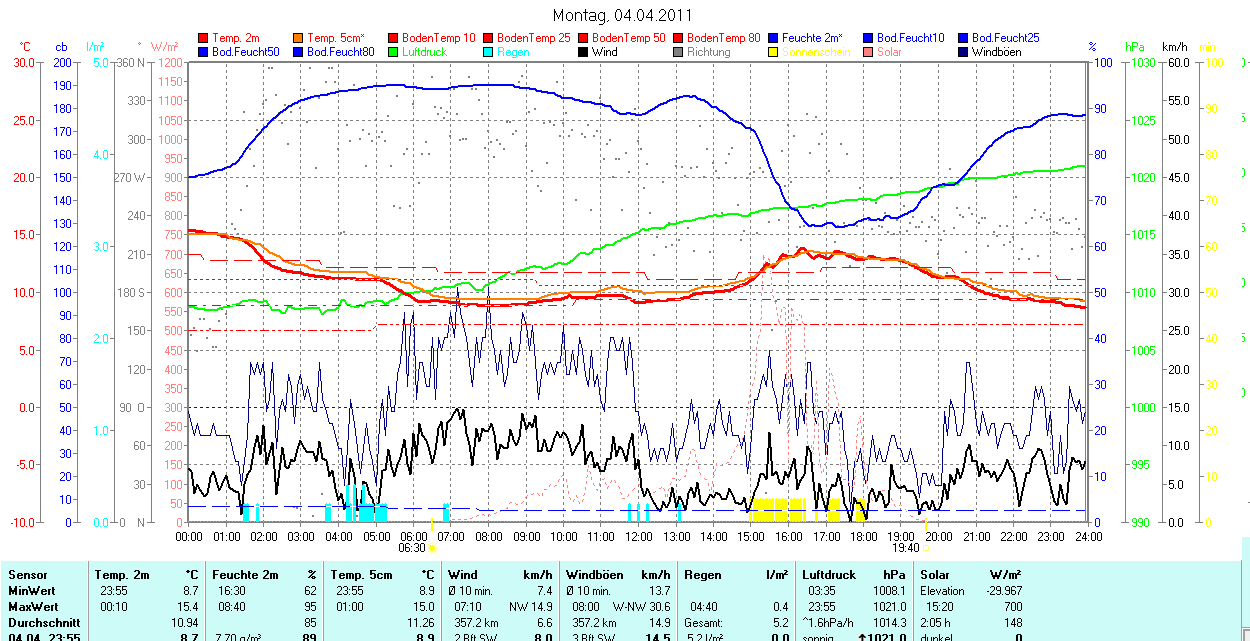Click the black Wind legend square
The width and height of the screenshot is (1250, 641).
[584, 52]
